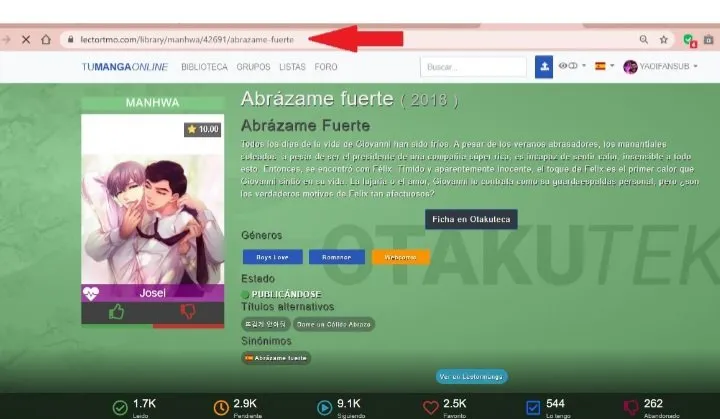
Task: Click the manhwa cover image
Action: pyautogui.click(x=152, y=218)
